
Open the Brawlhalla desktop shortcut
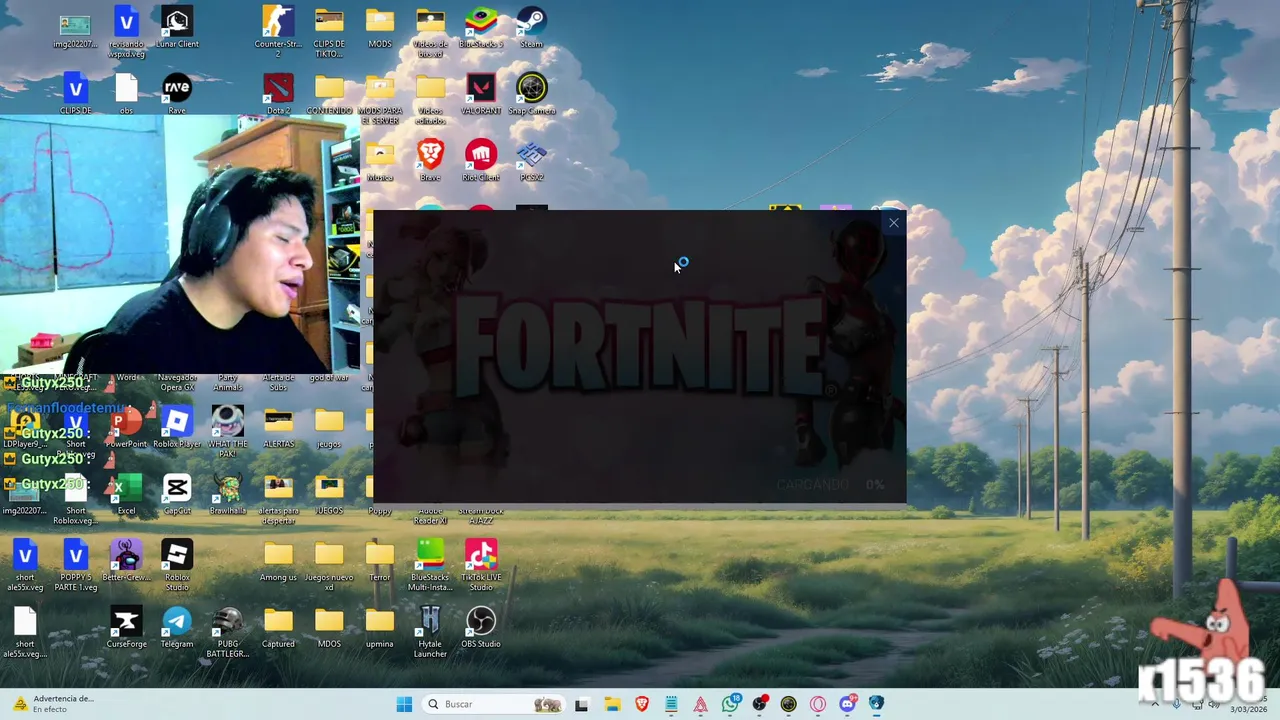tap(228, 495)
